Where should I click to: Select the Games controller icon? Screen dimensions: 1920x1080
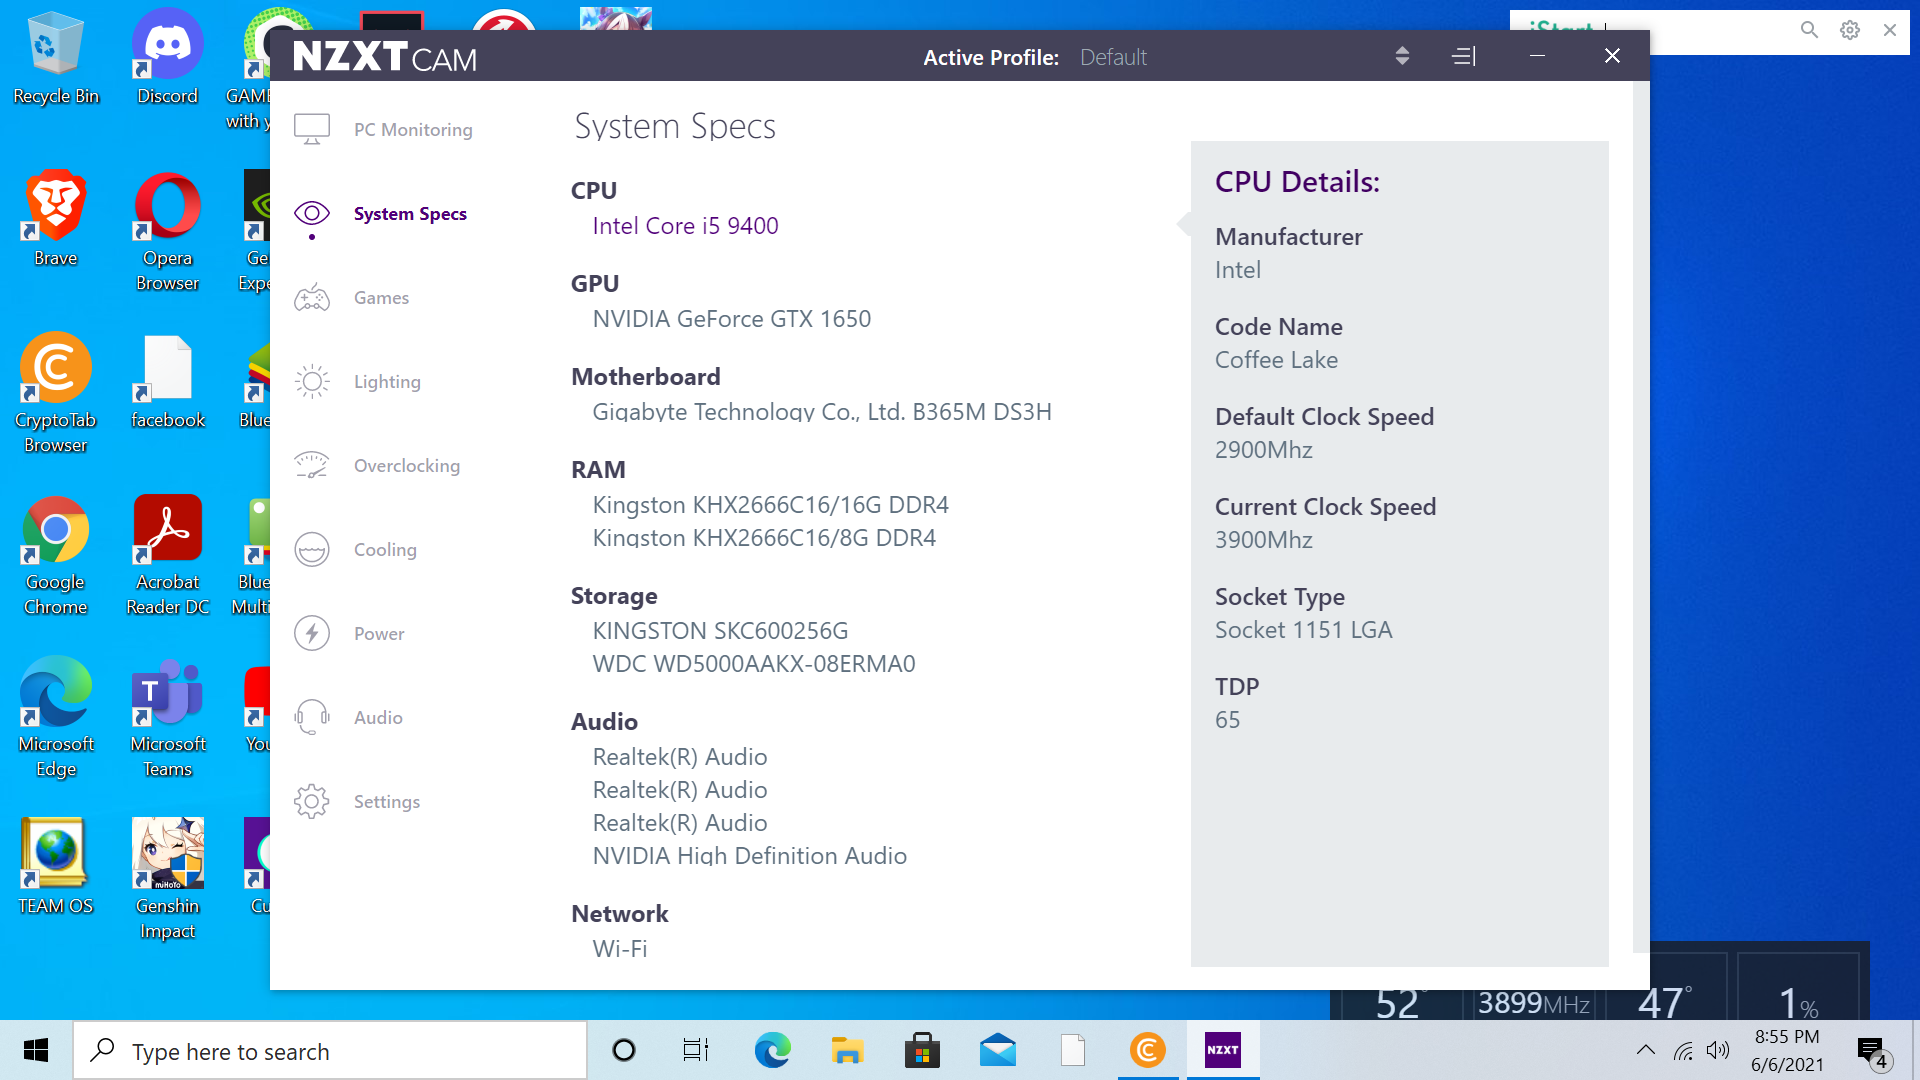tap(312, 297)
